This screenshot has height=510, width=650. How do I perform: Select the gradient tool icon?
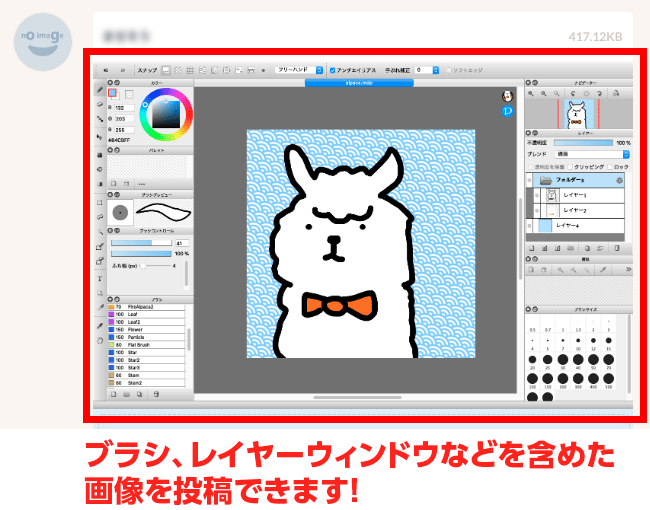tap(100, 184)
